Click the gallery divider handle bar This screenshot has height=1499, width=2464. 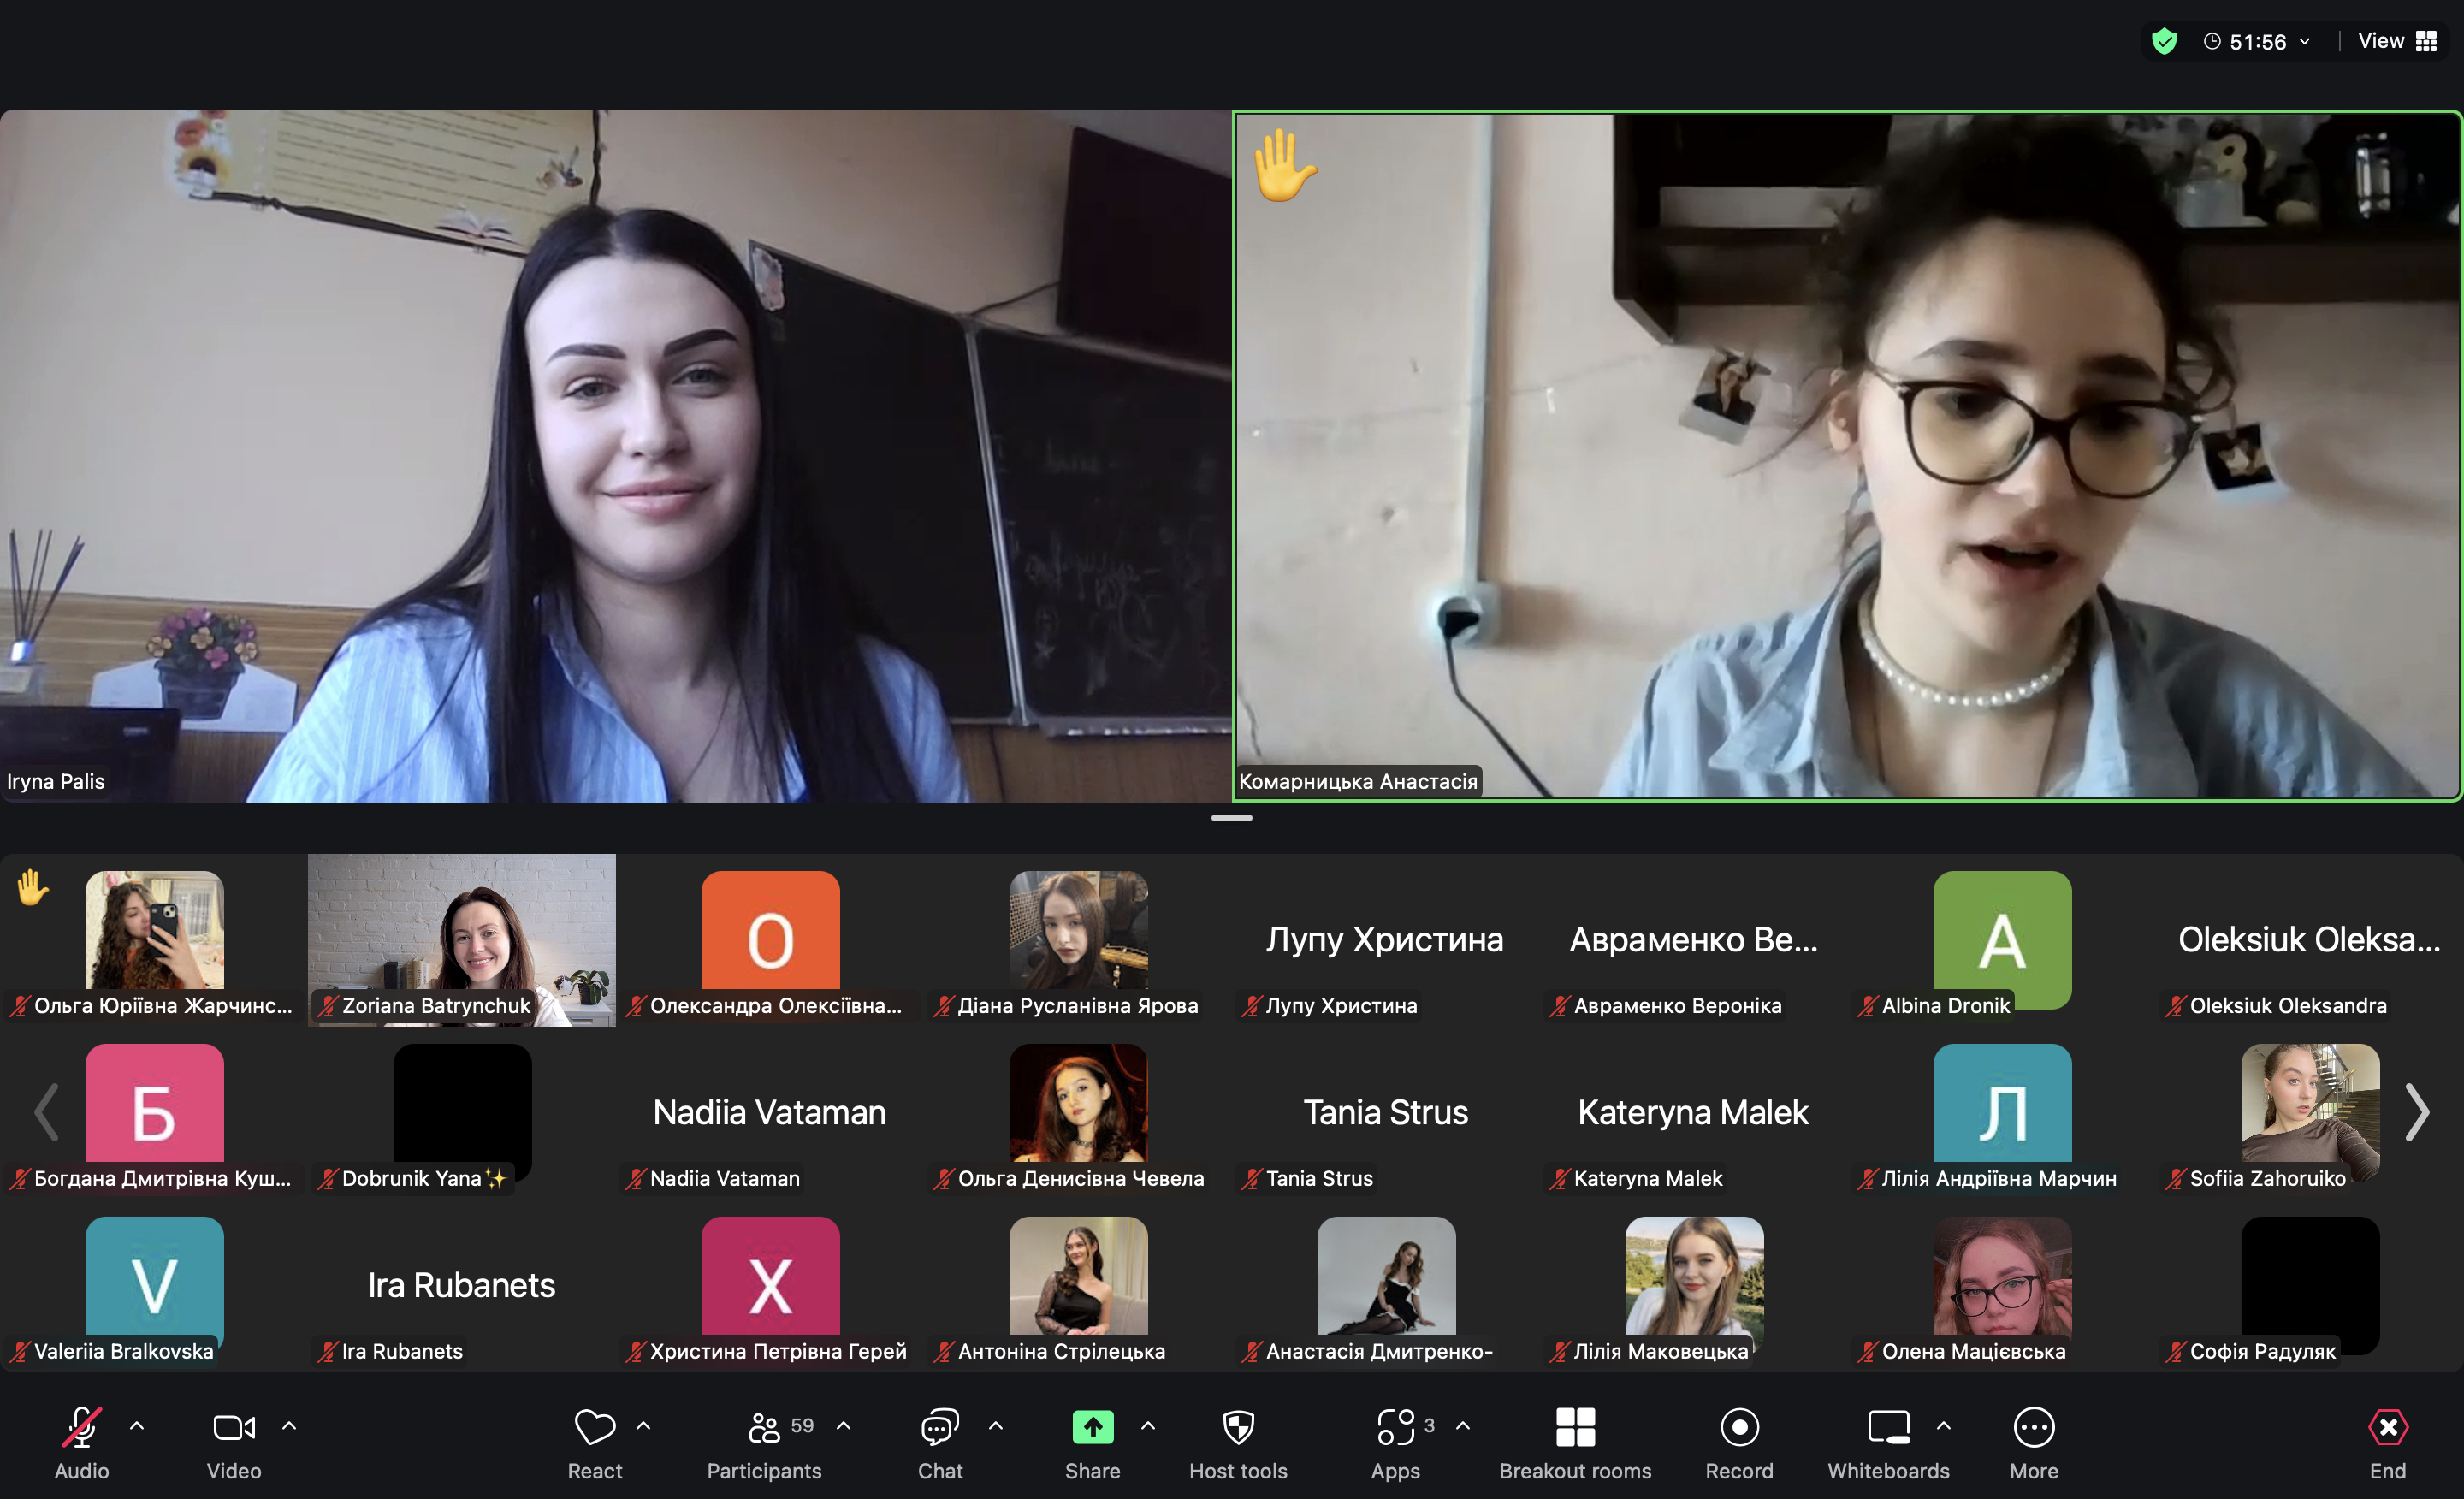1231,818
